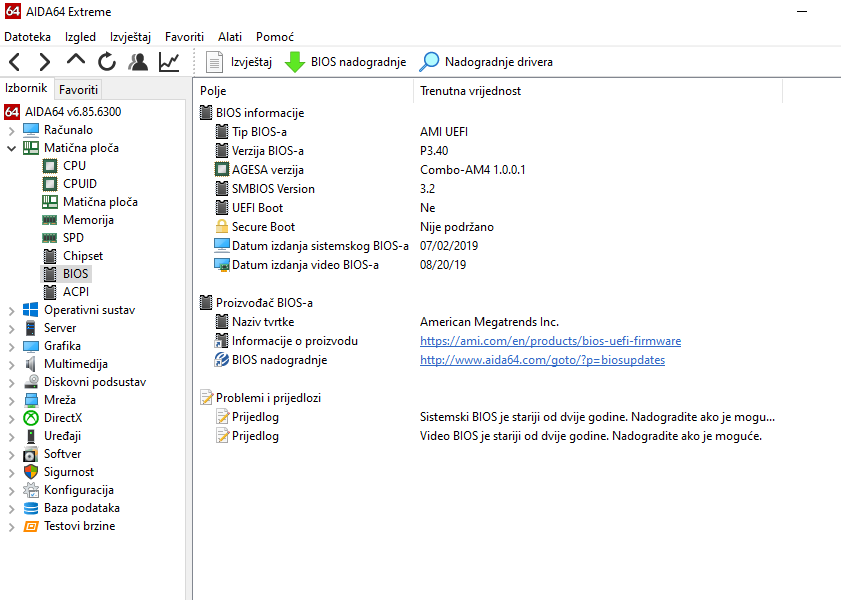Refresh the page with the circular arrow icon
Viewport: 841px width, 600px height.
(x=107, y=62)
